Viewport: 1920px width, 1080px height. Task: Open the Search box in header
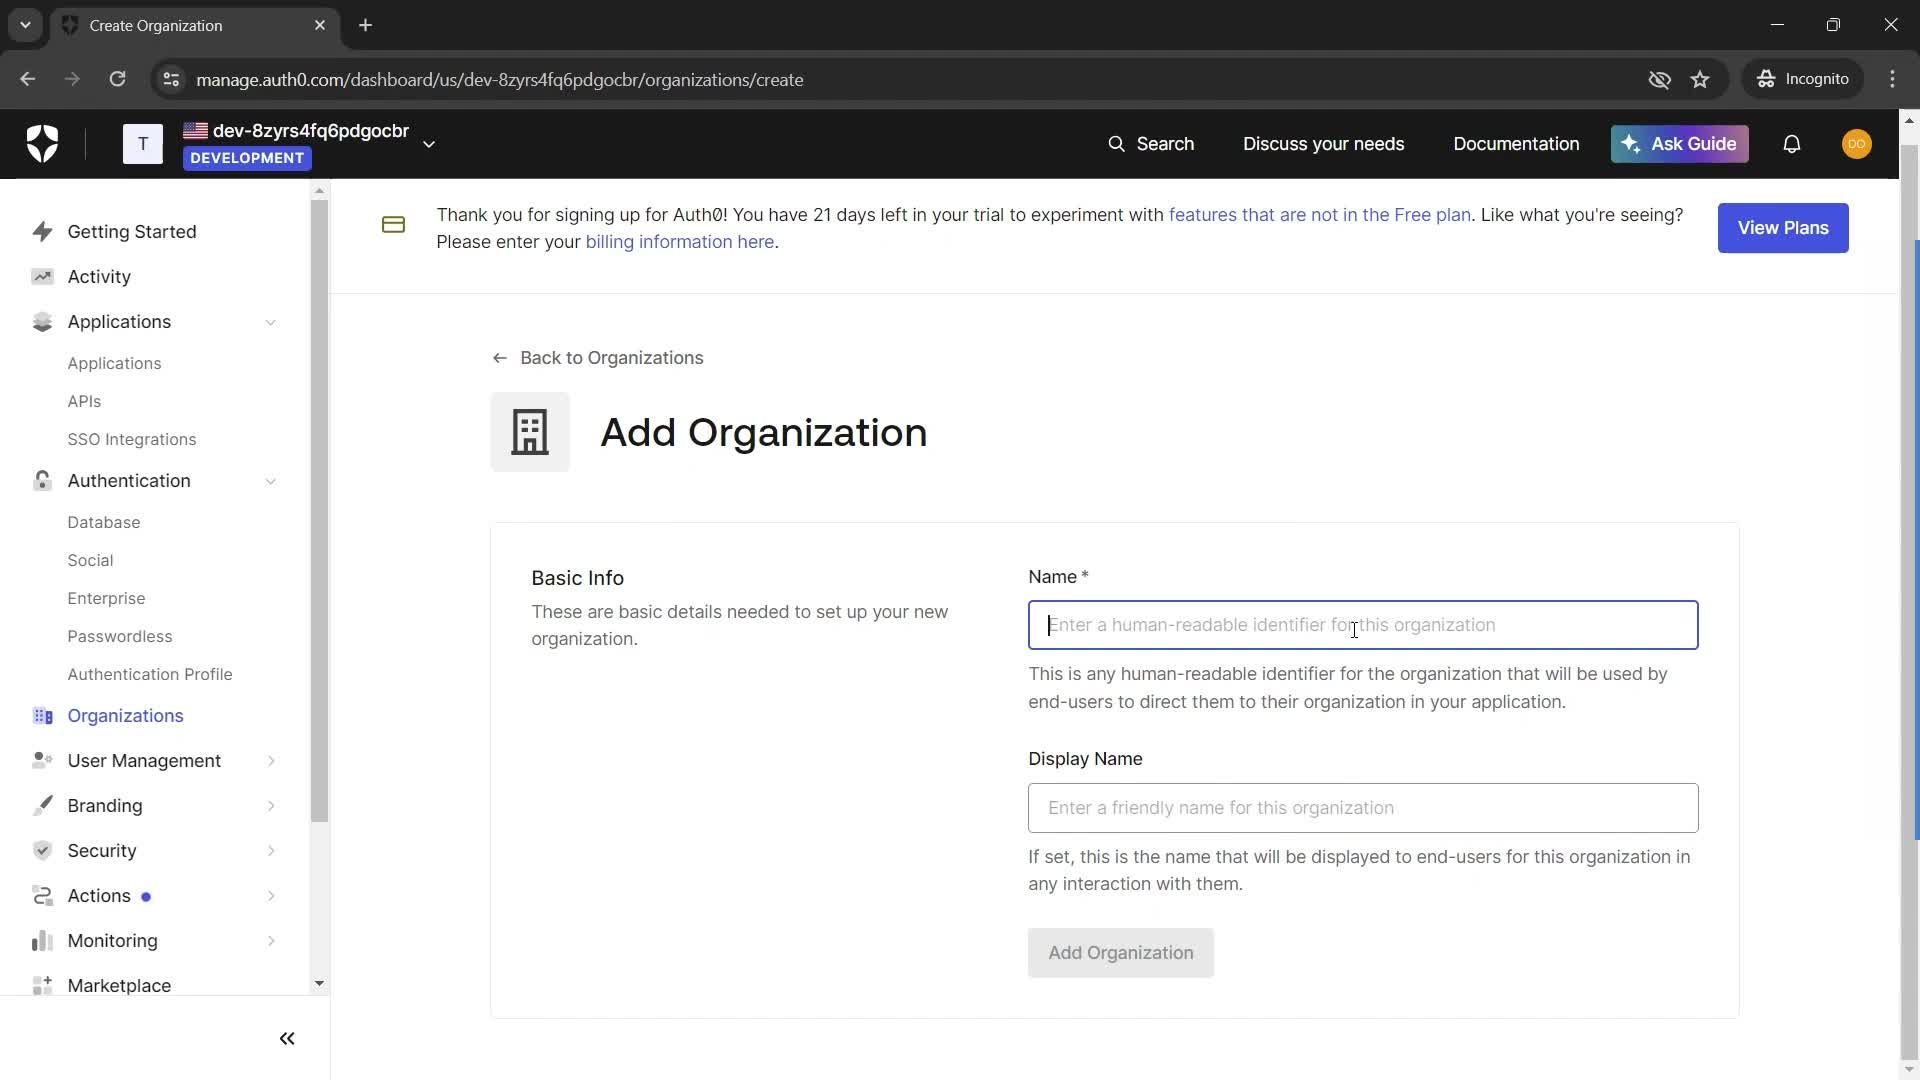[x=1151, y=144]
